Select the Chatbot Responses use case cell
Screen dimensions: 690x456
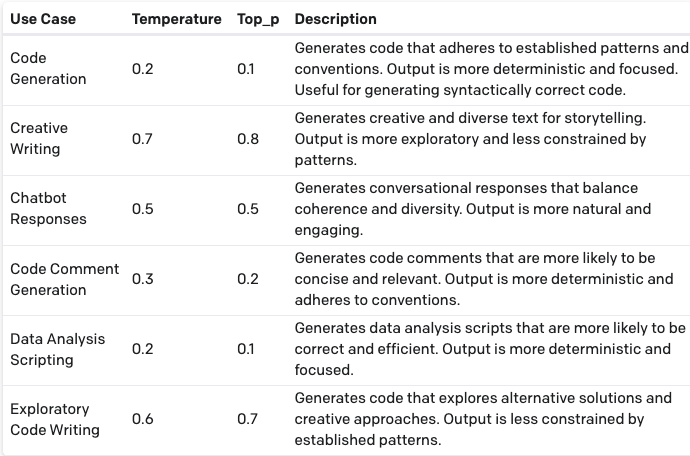pos(48,209)
